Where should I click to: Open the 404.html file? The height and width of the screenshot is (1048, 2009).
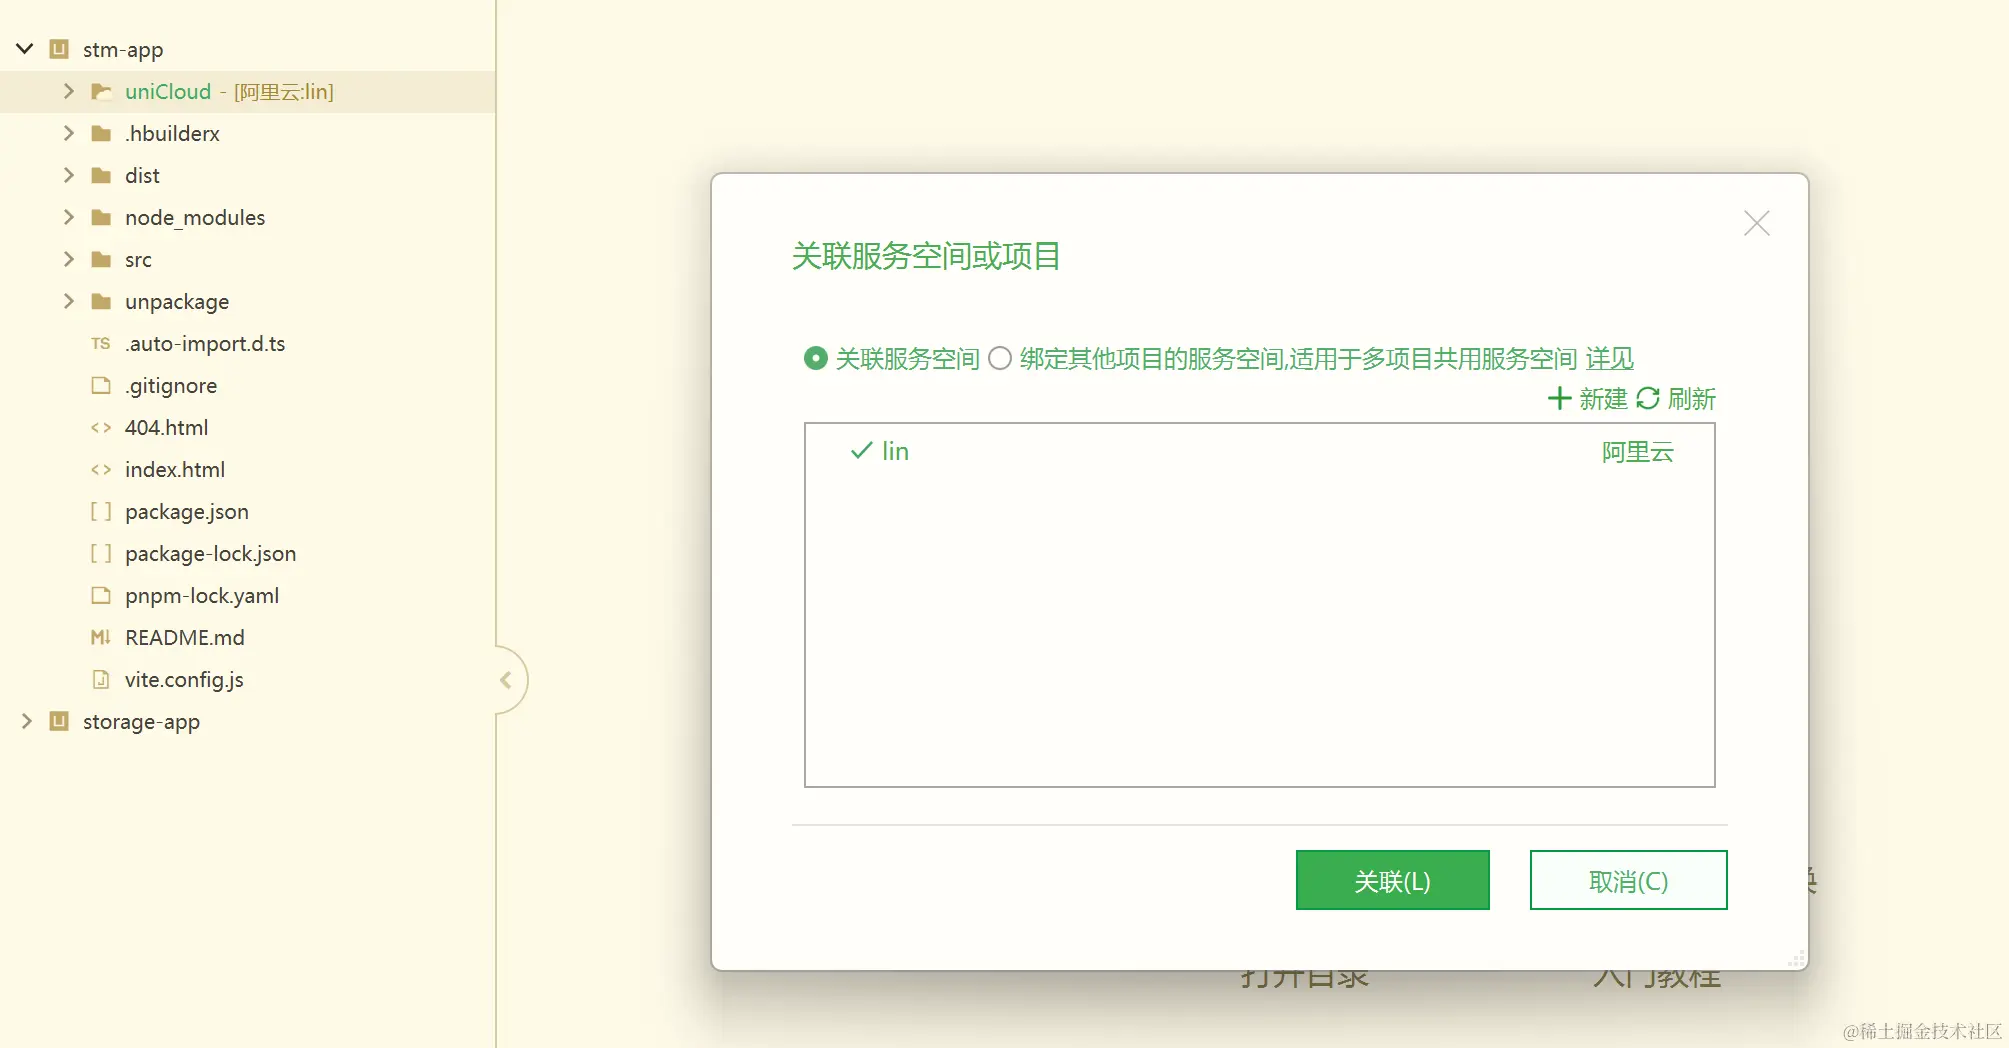coord(166,427)
